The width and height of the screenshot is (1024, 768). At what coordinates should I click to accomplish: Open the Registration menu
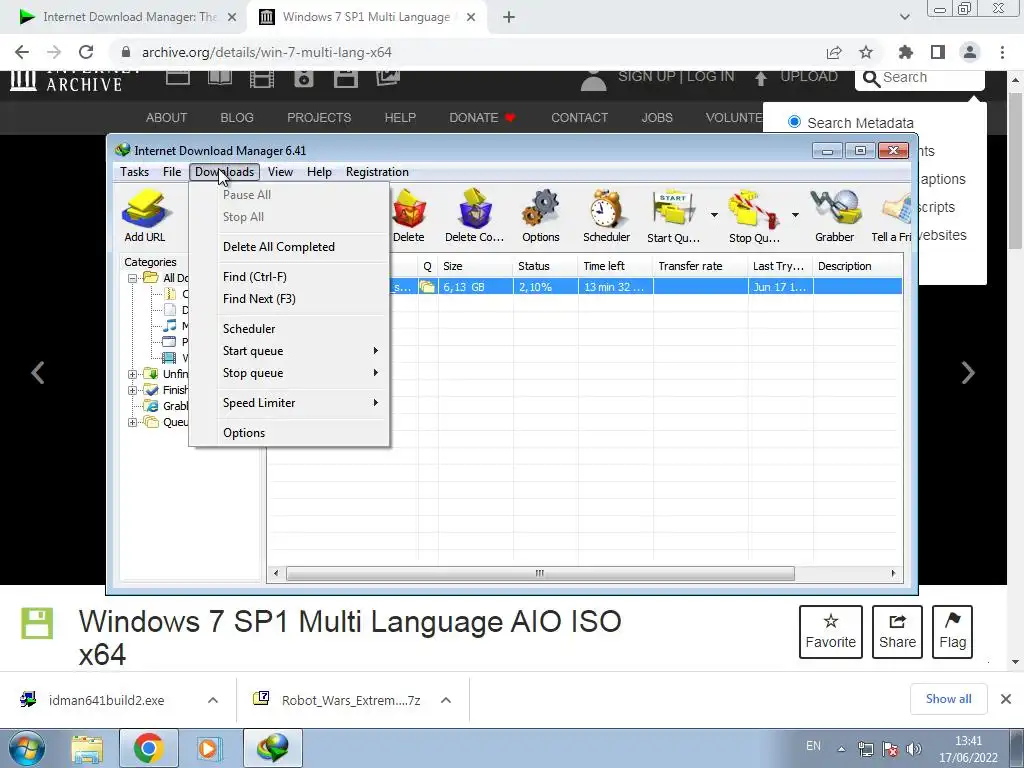pos(377,172)
